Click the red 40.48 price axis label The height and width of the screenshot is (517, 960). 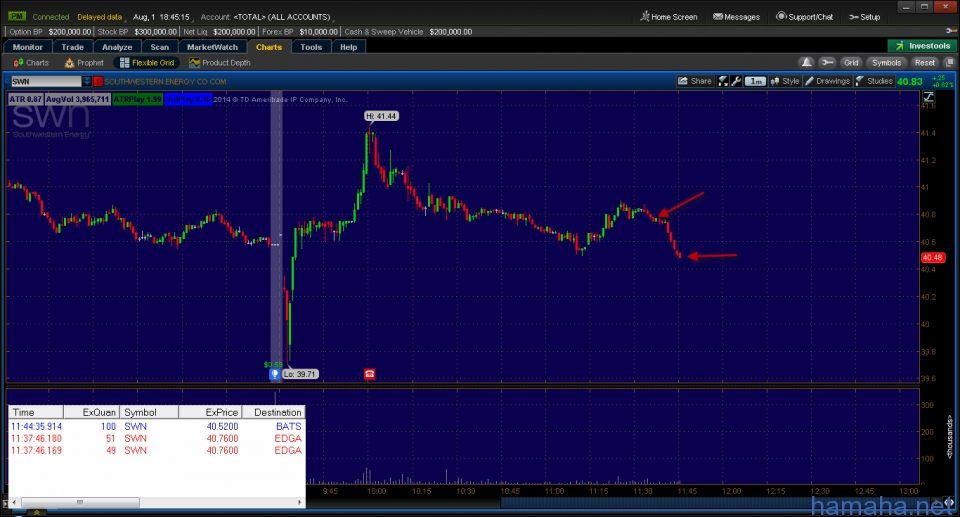pos(933,257)
